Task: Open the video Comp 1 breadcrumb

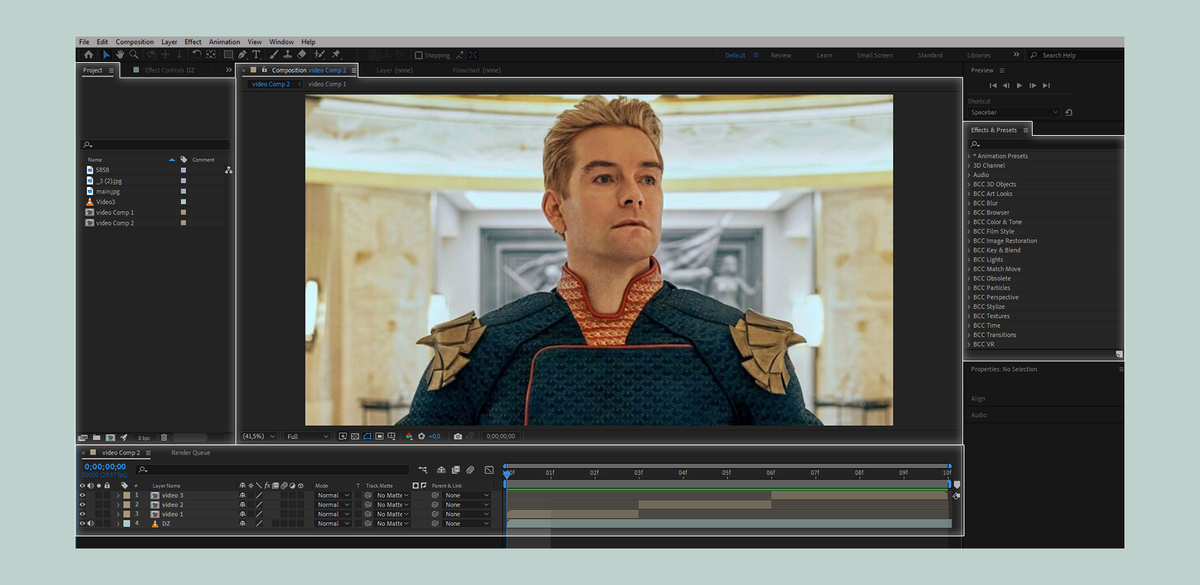Action: pyautogui.click(x=327, y=84)
